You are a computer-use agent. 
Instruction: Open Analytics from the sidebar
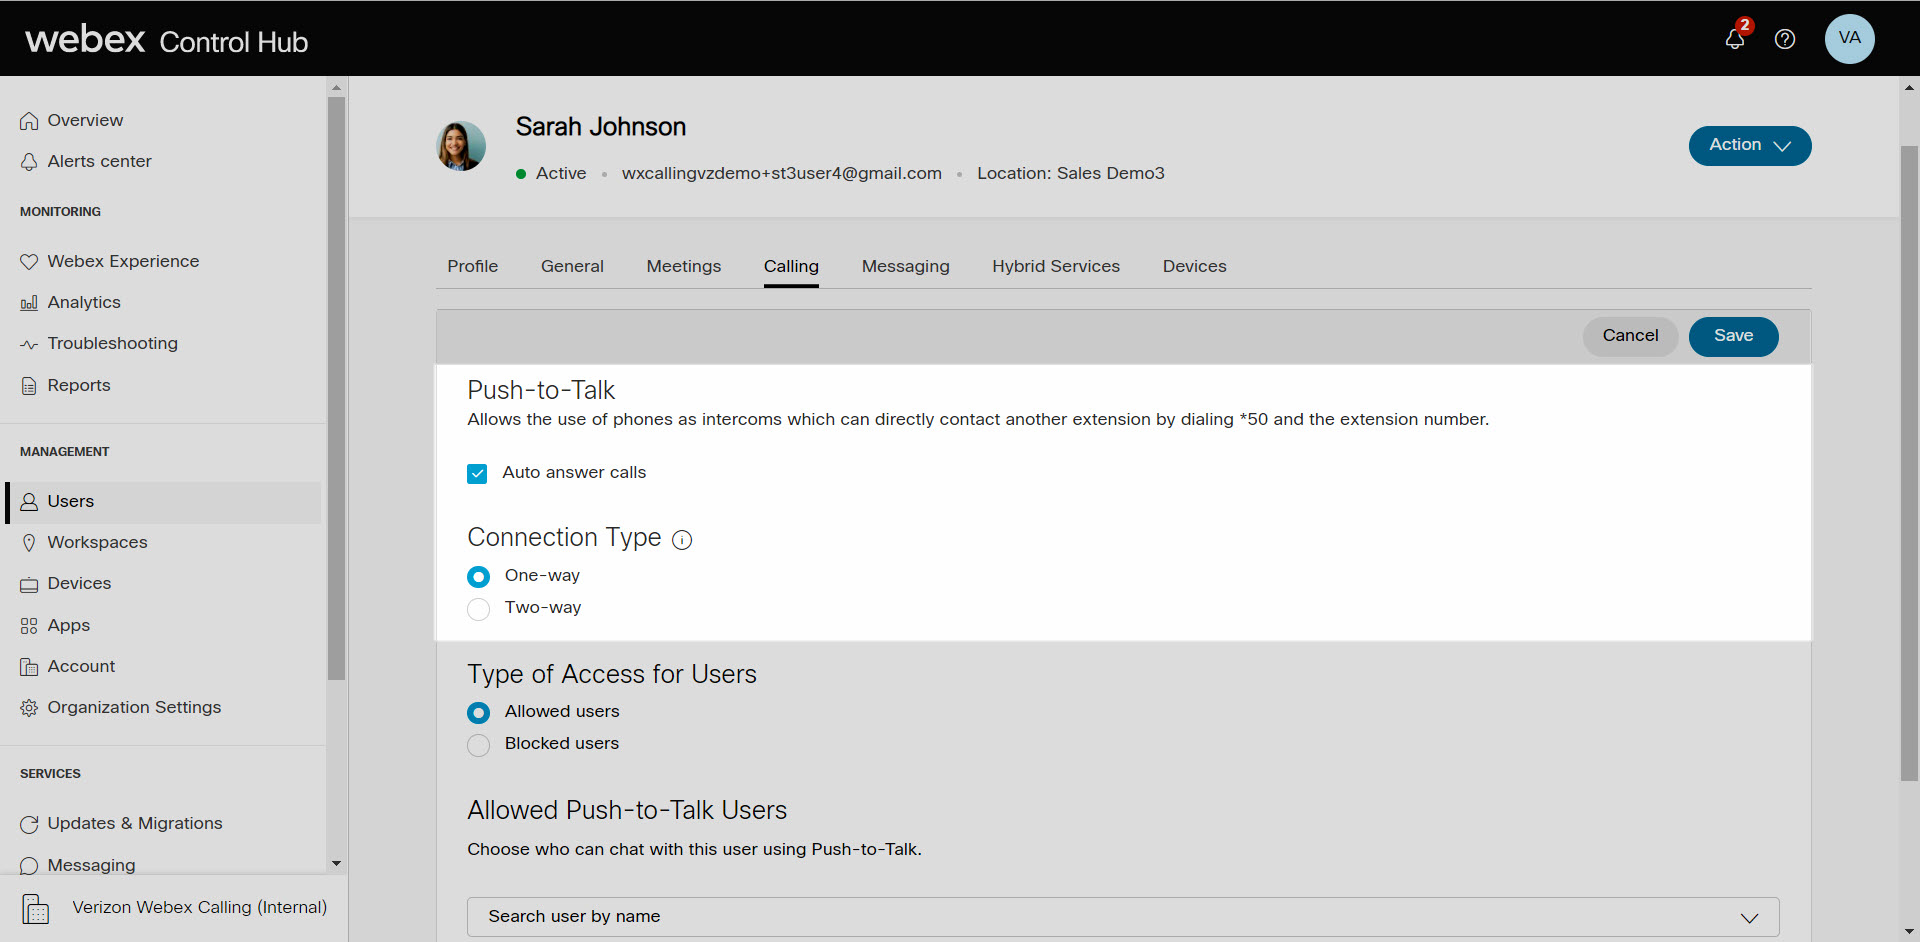pos(84,302)
